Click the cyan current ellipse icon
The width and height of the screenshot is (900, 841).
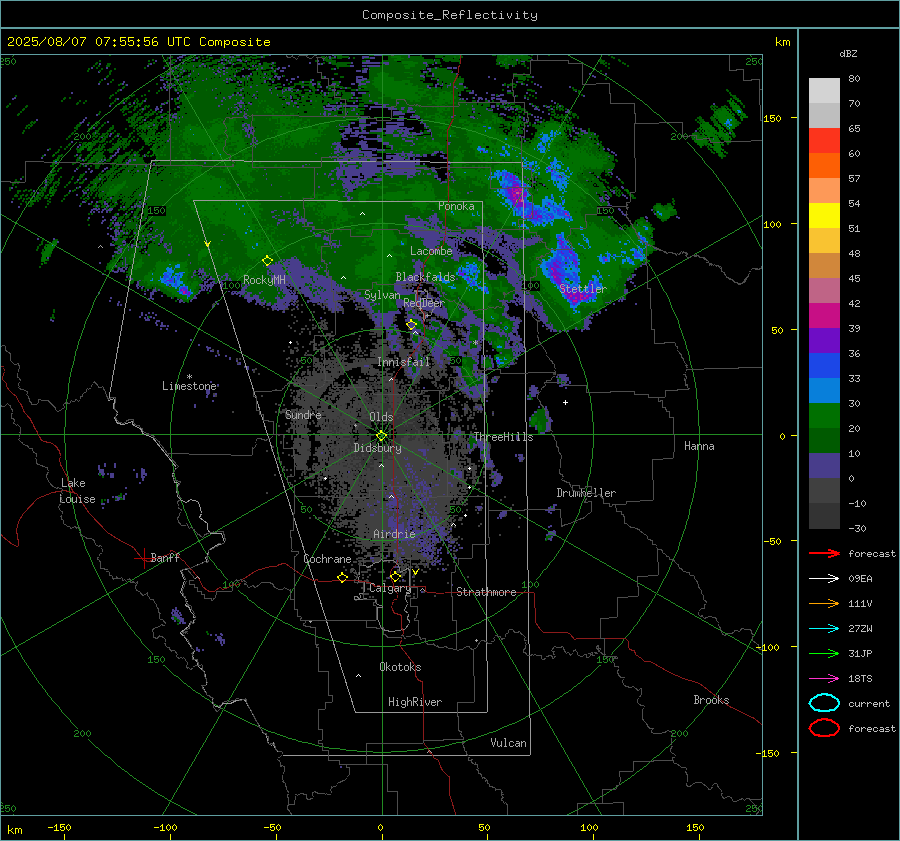tap(824, 703)
